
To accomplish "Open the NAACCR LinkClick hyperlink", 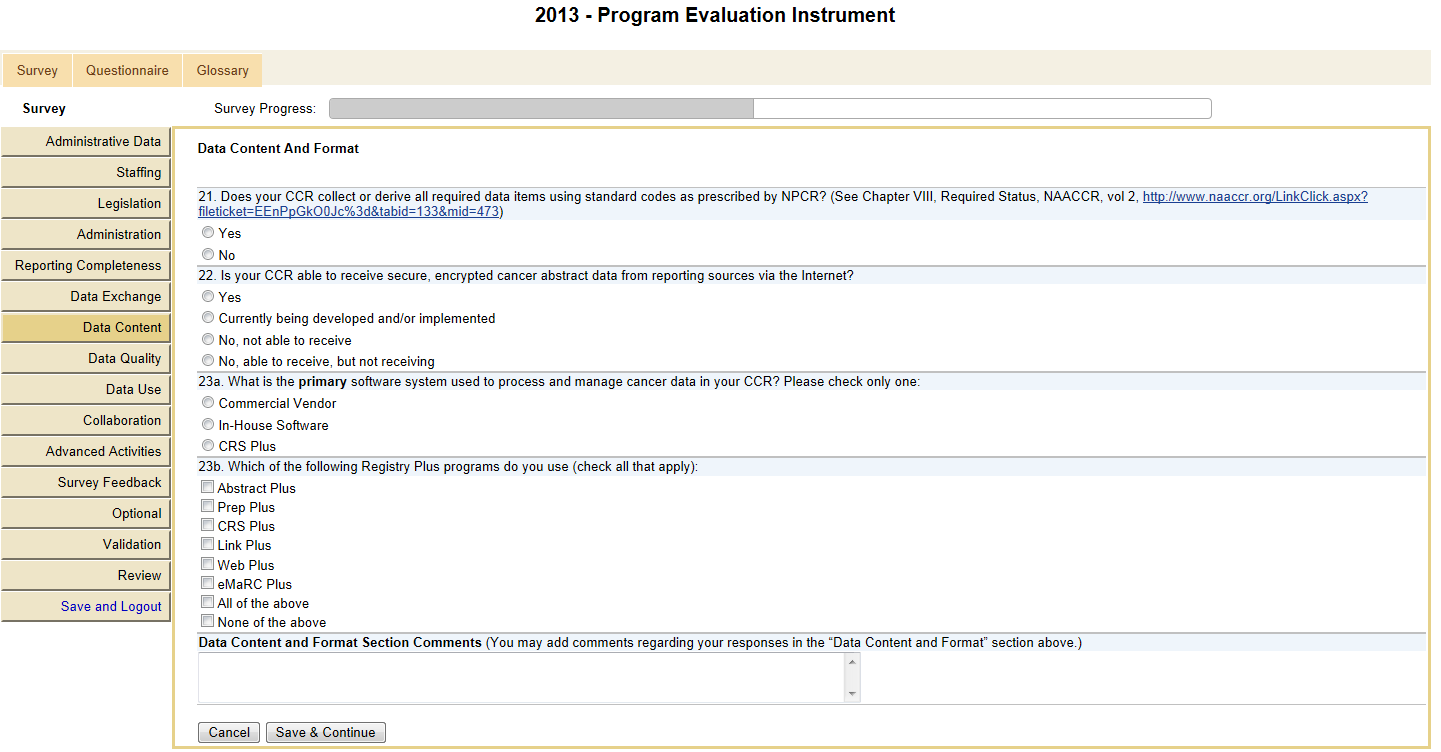I will tap(1254, 197).
